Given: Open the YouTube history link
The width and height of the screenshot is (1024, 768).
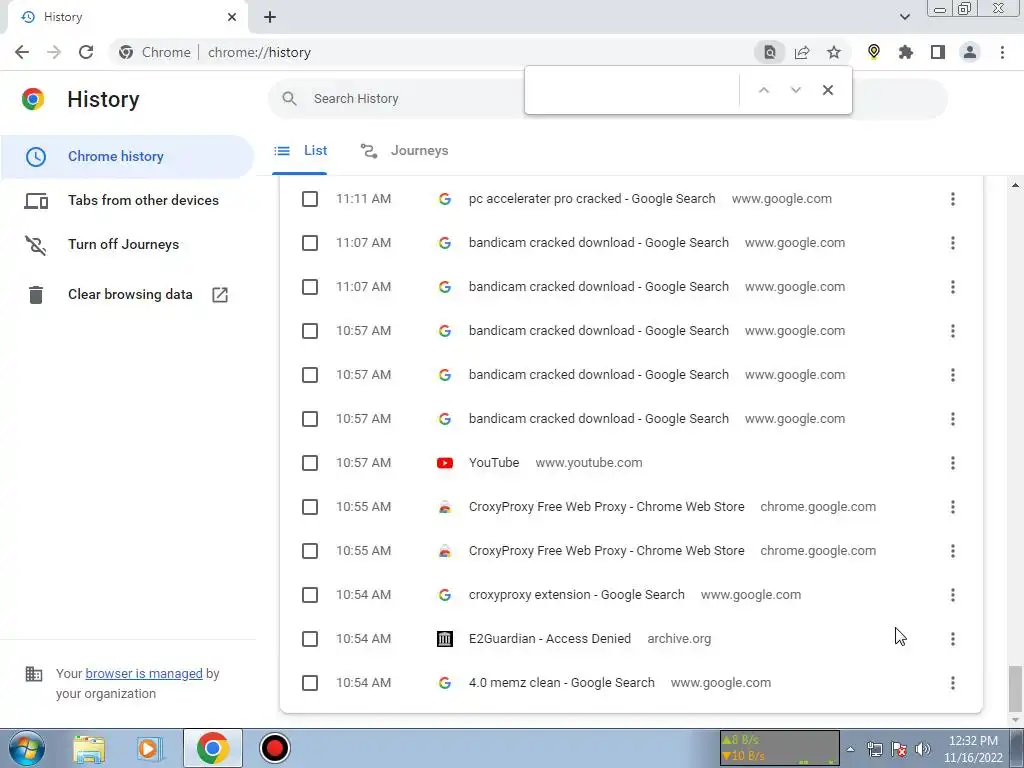Looking at the screenshot, I should pos(494,463).
